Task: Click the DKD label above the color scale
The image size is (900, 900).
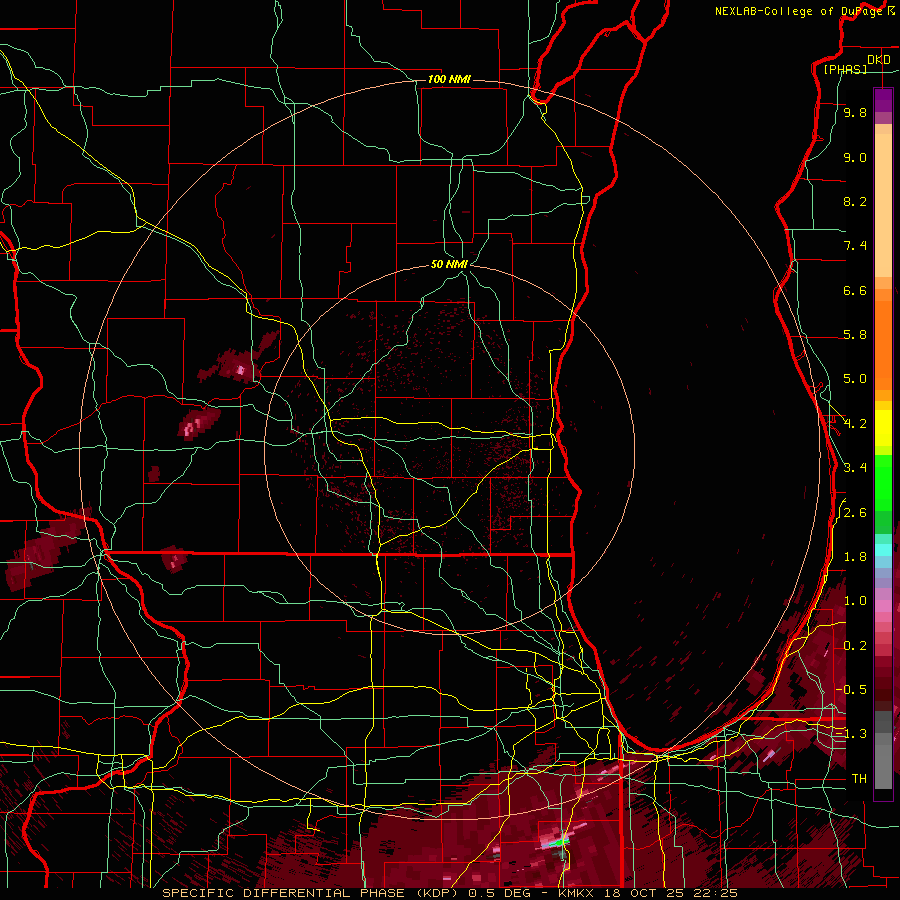Action: [x=879, y=60]
